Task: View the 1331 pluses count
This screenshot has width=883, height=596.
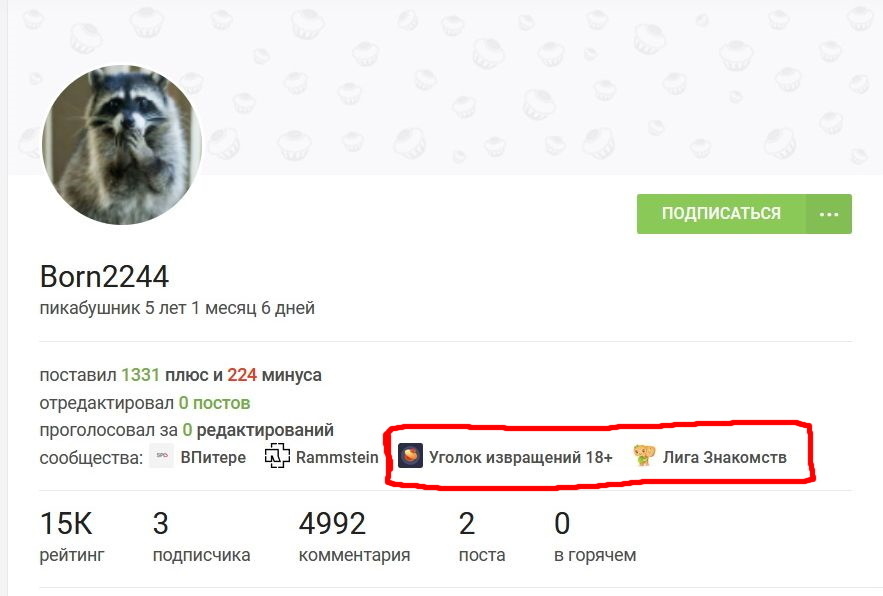Action: (x=140, y=375)
